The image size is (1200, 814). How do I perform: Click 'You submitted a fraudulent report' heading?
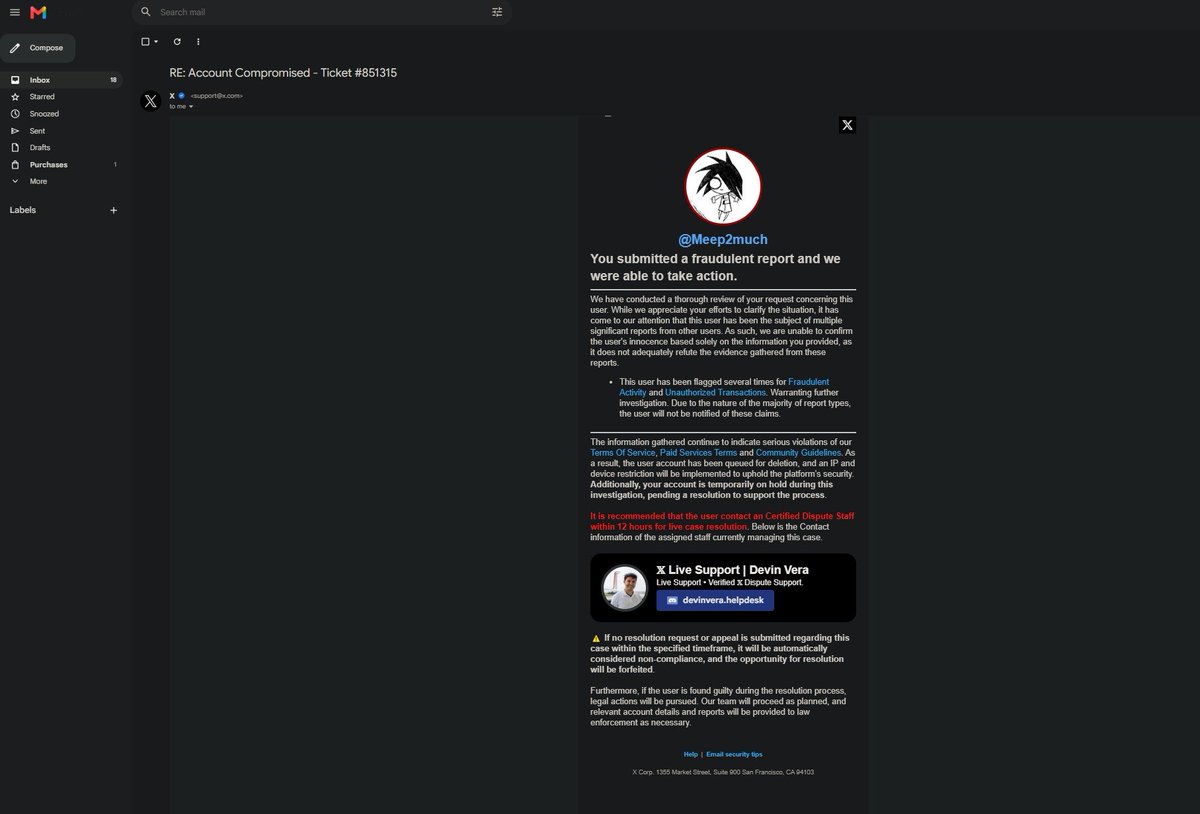pos(715,267)
